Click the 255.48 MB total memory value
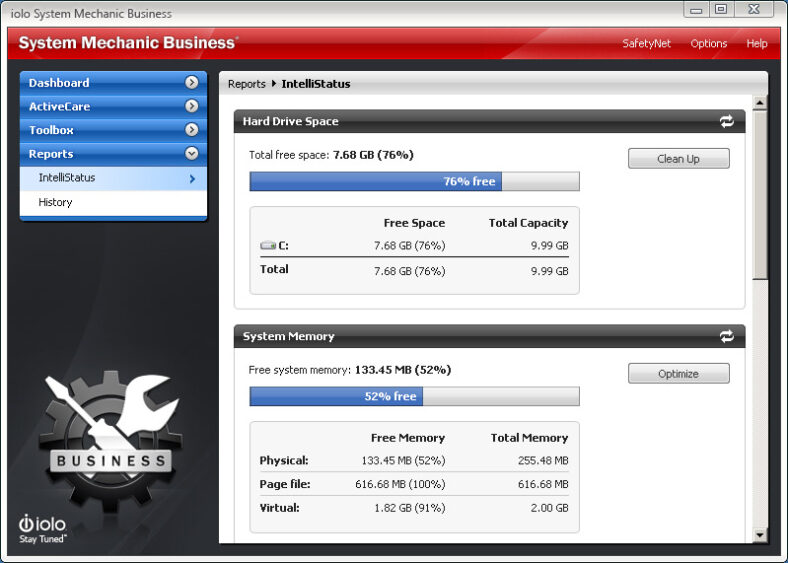788x563 pixels. [543, 460]
